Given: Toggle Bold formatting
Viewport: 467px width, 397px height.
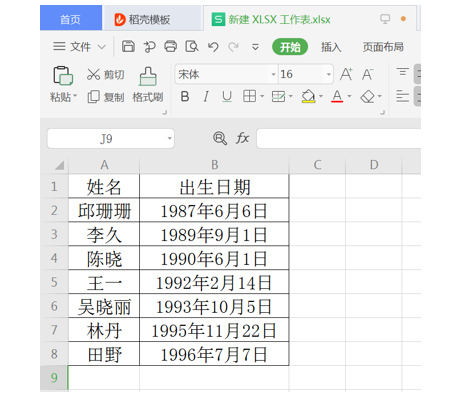Looking at the screenshot, I should pyautogui.click(x=185, y=97).
